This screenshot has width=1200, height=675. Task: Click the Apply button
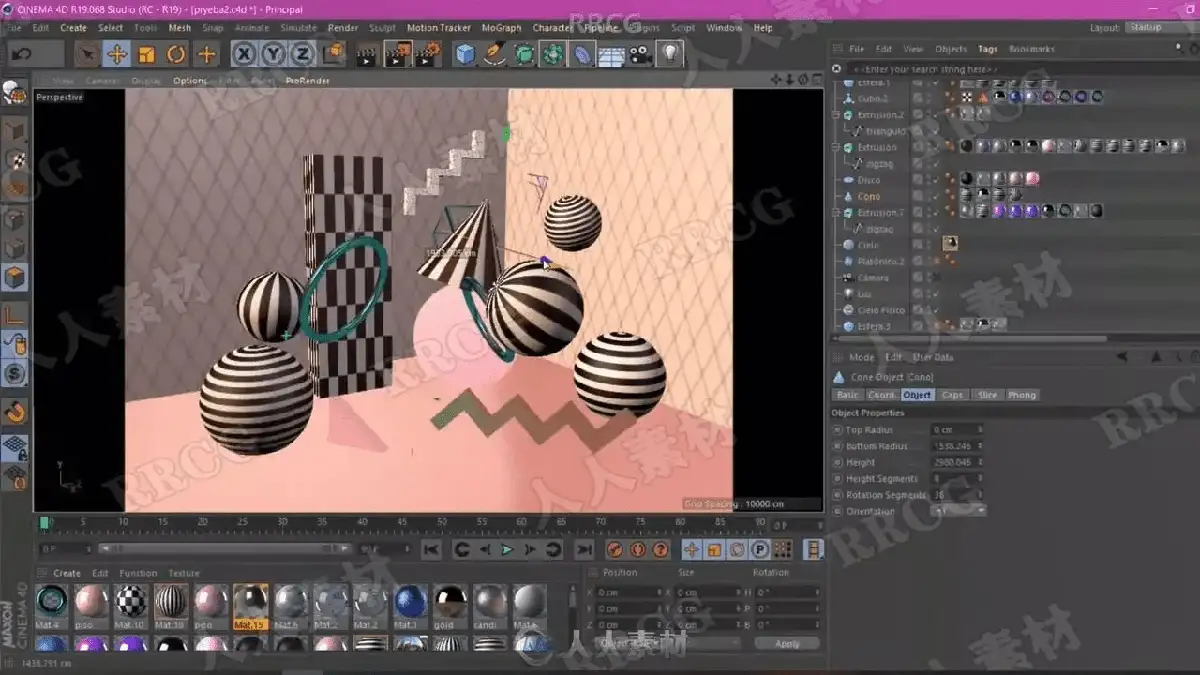788,644
